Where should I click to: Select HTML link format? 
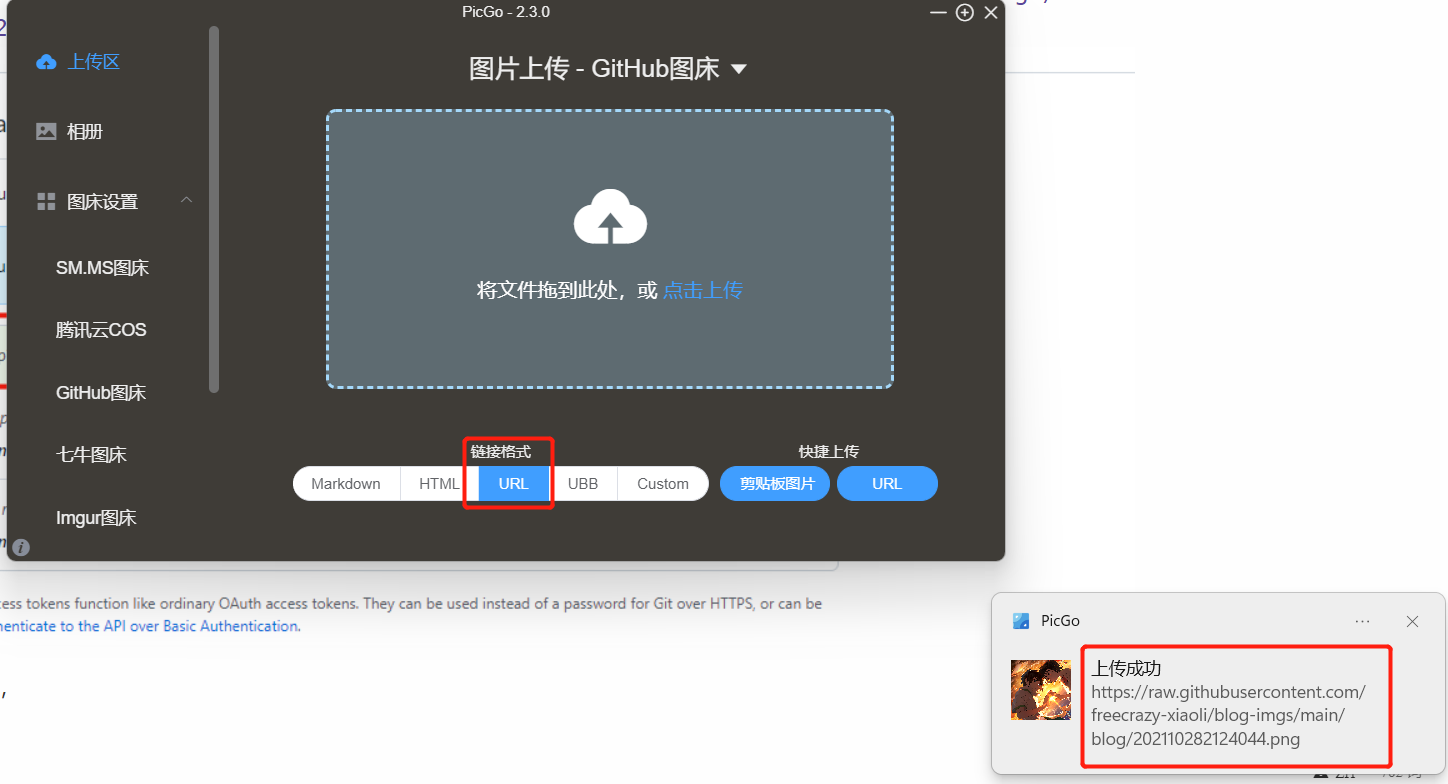pos(439,484)
